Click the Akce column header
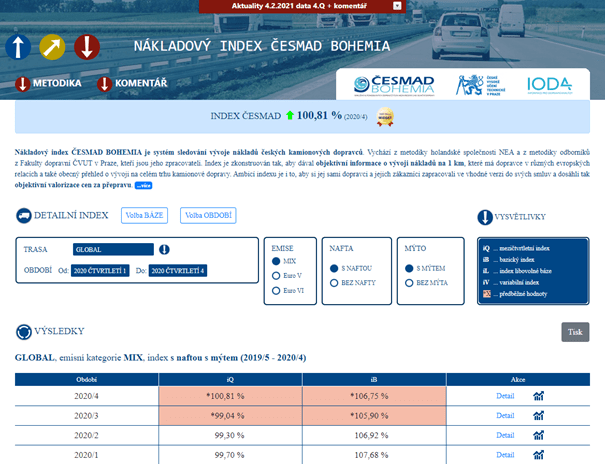Viewport: 605px width, 464px height. pos(518,380)
